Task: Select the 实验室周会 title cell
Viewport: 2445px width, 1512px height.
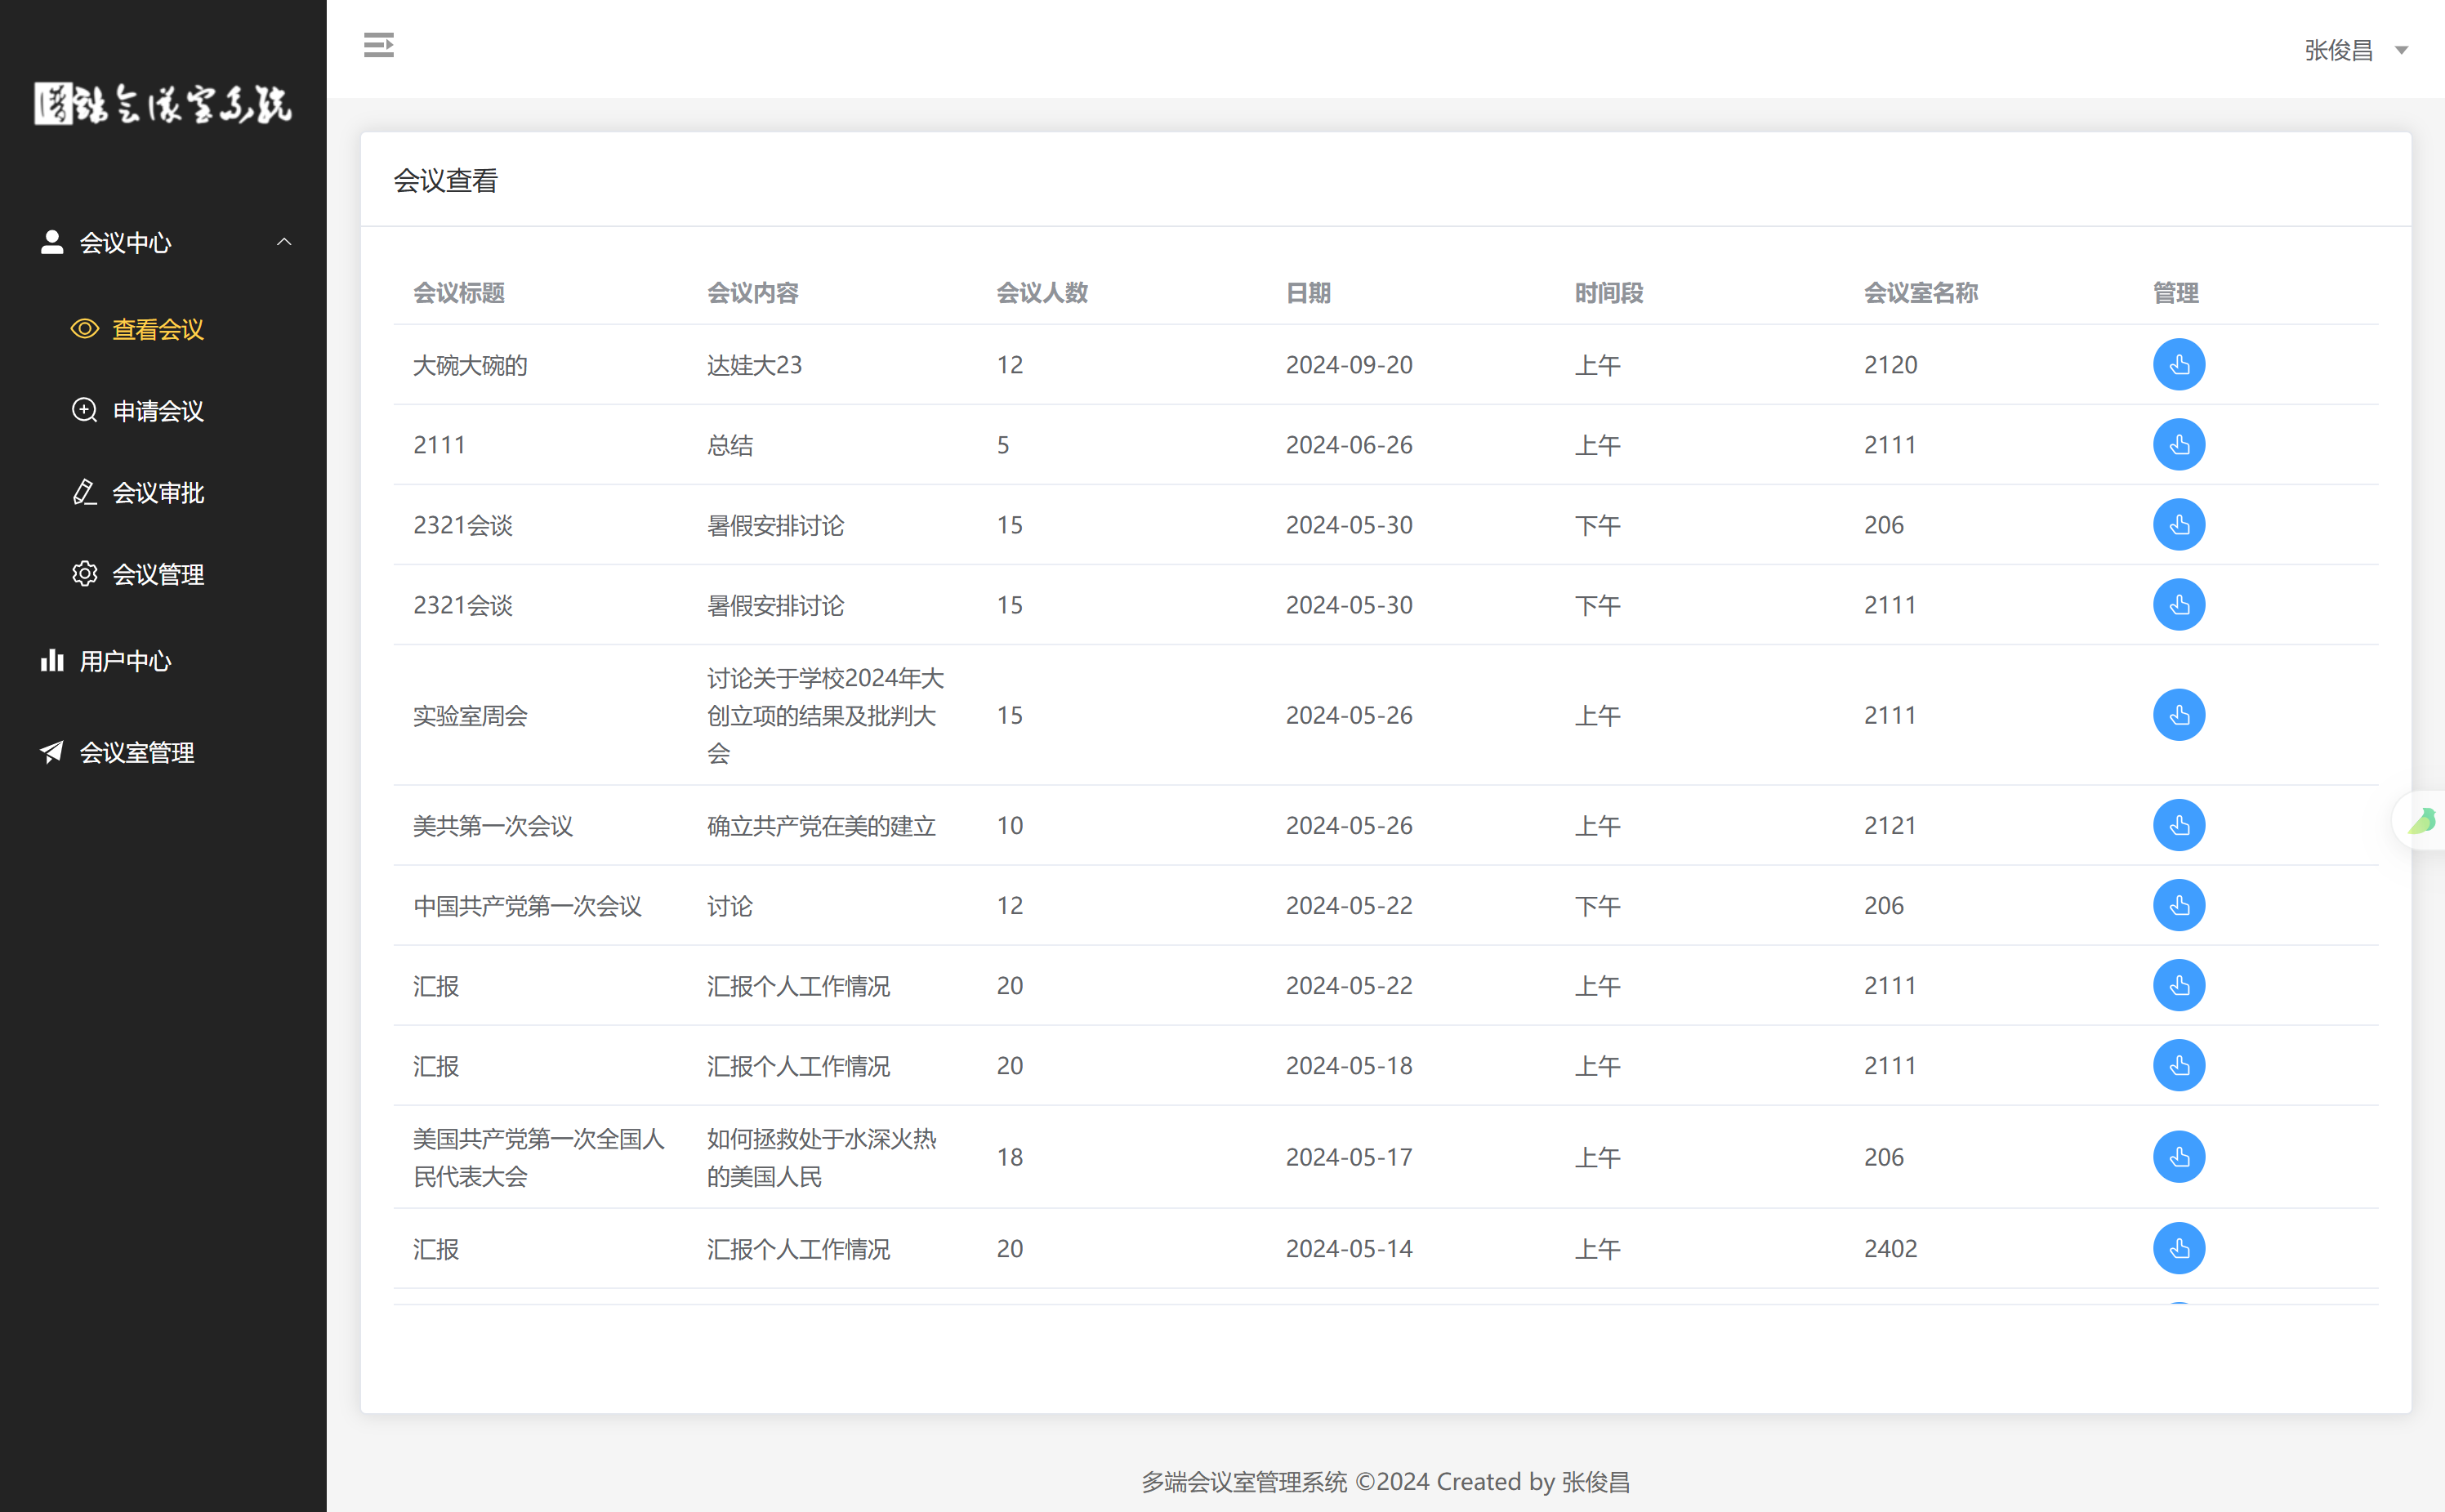Action: click(x=470, y=716)
